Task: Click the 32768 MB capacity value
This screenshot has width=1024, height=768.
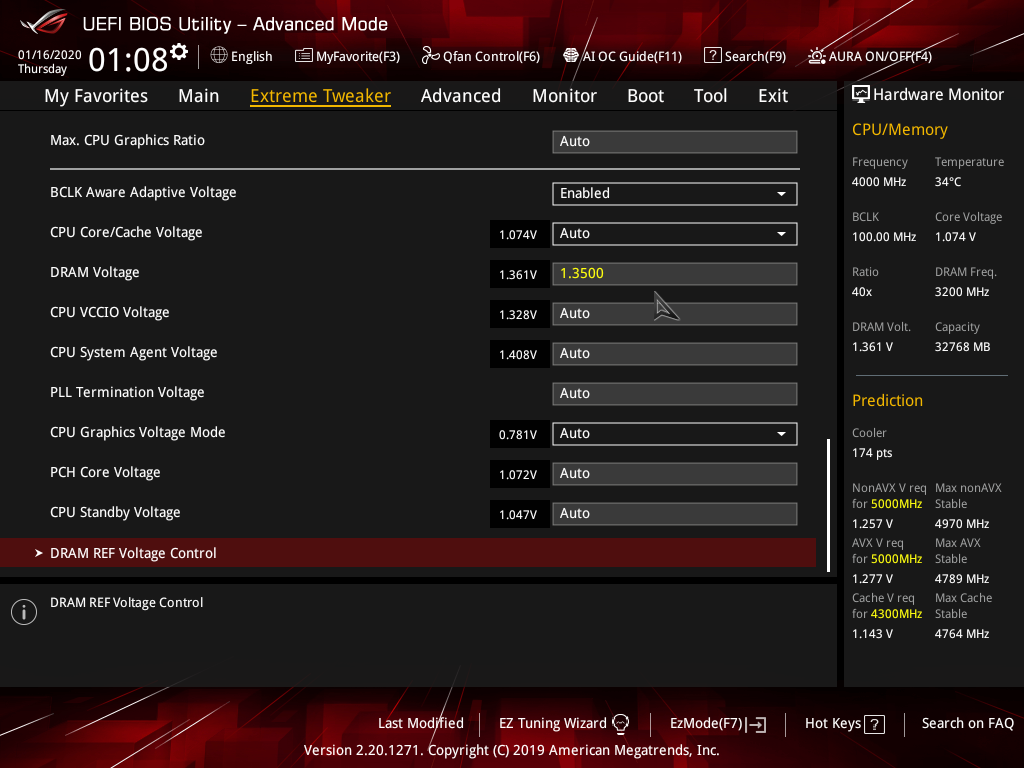Action: [x=962, y=347]
